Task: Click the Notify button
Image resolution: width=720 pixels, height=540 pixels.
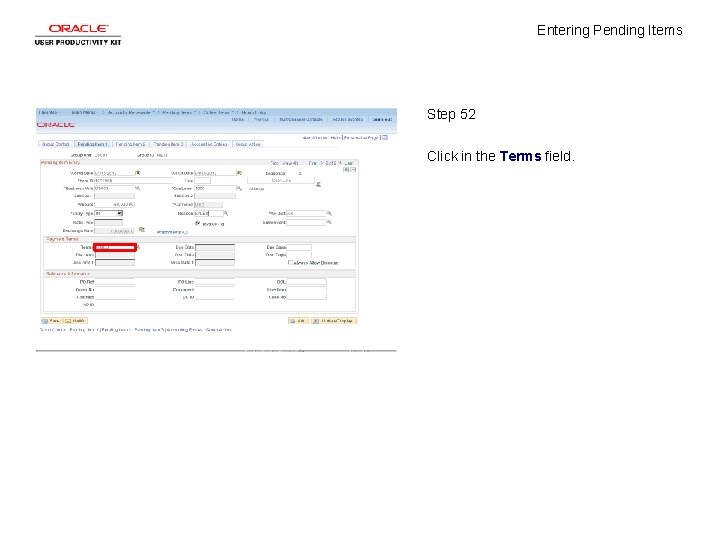Action: (x=75, y=321)
